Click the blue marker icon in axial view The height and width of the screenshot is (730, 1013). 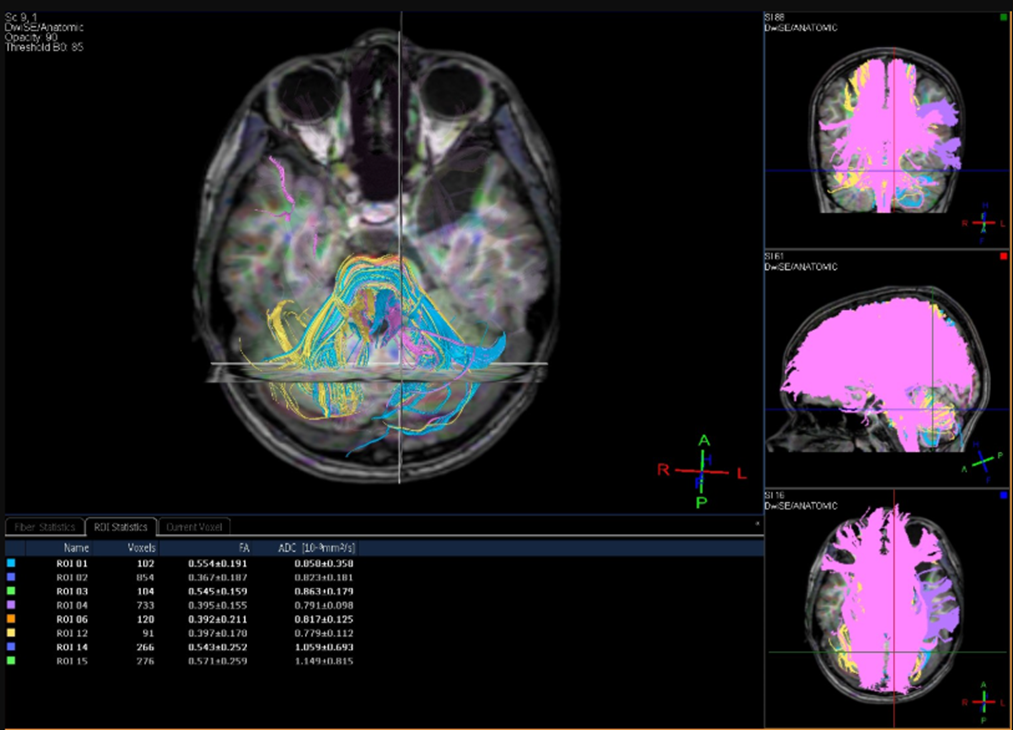click(1003, 495)
